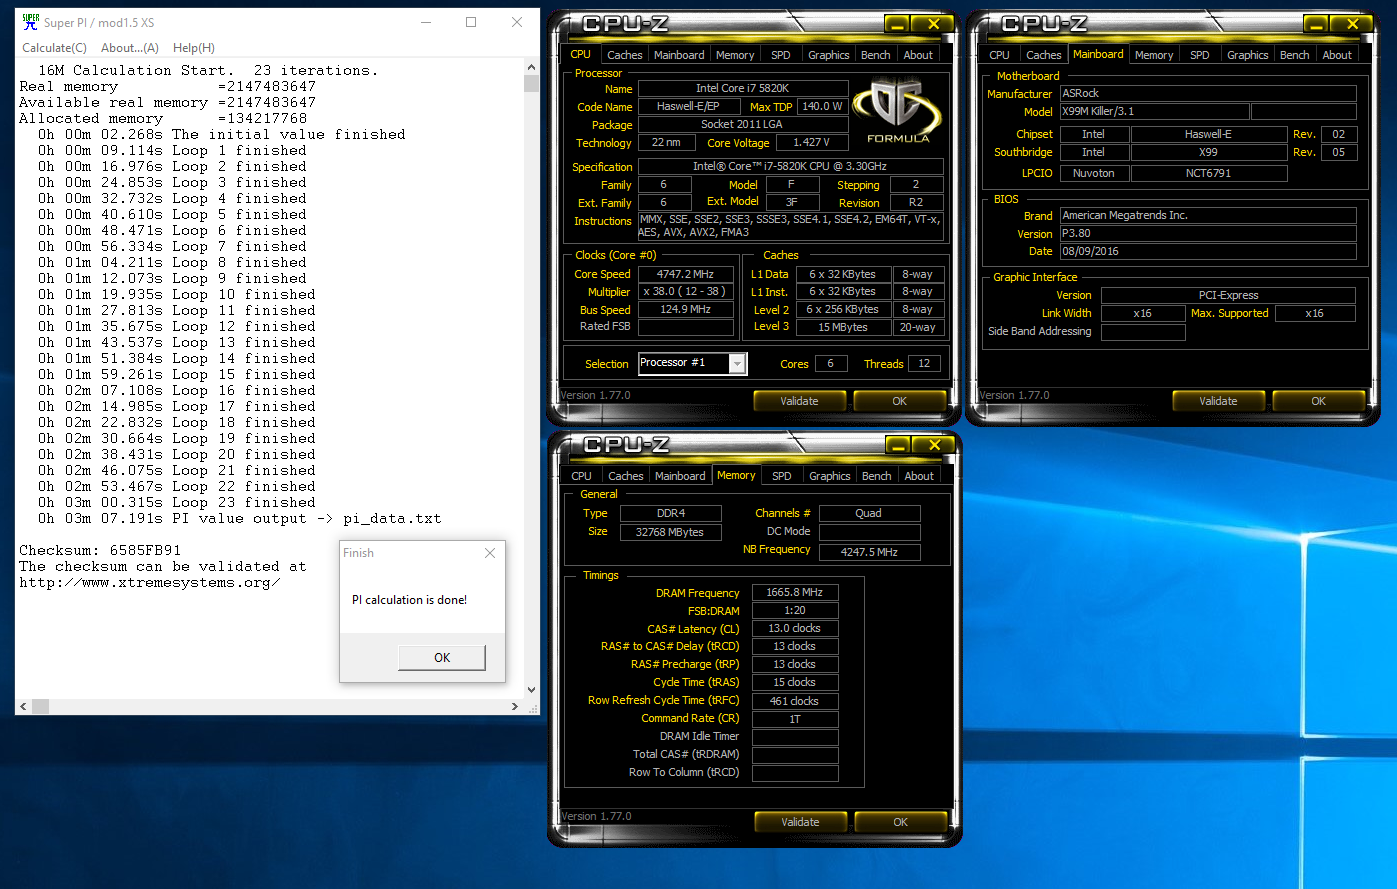Click the http://www.xtremesystems.org/ text

click(x=149, y=583)
